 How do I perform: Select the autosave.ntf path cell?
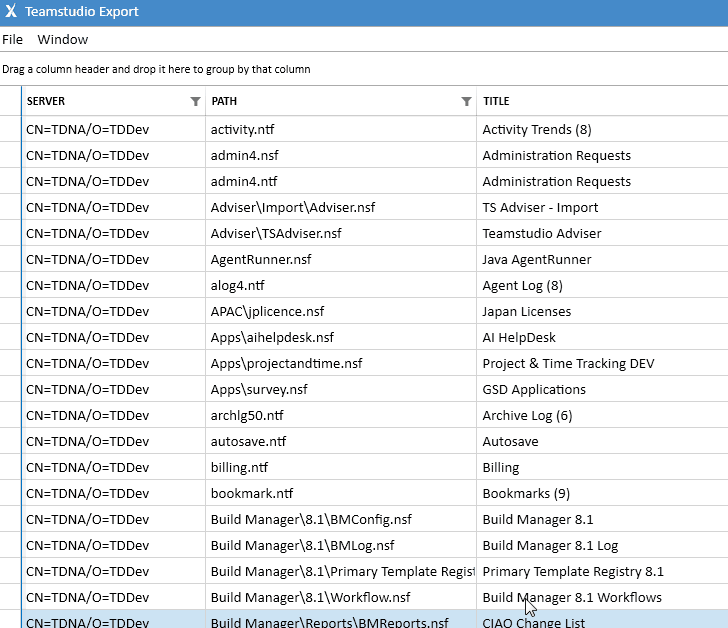(341, 441)
